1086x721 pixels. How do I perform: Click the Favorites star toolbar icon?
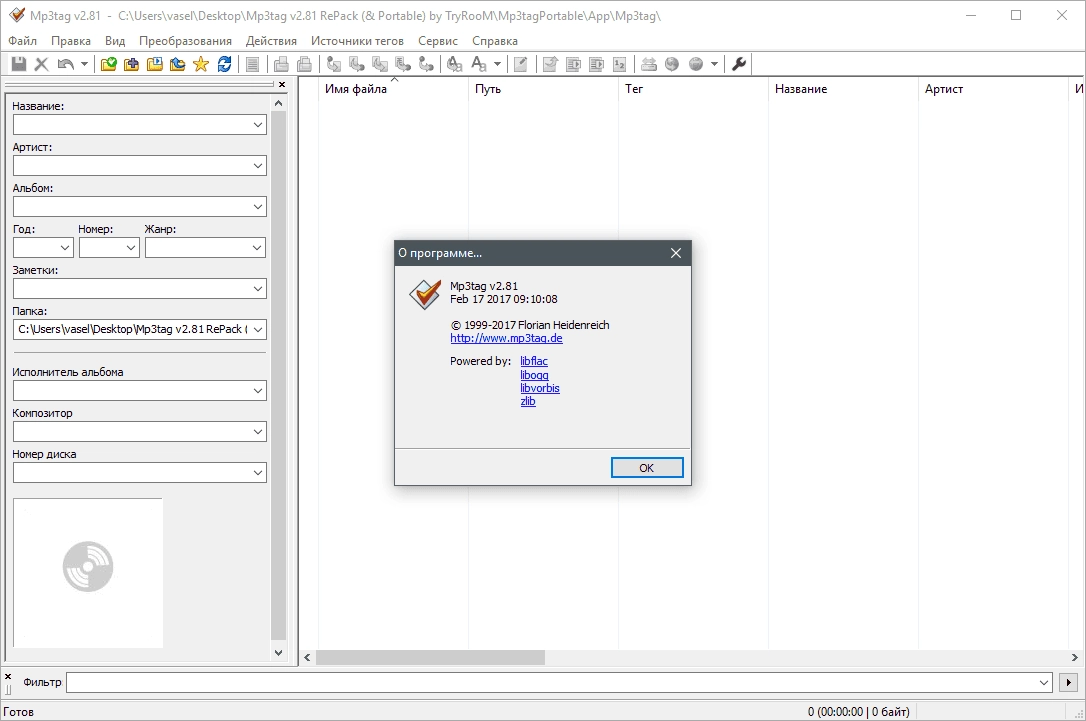click(201, 64)
